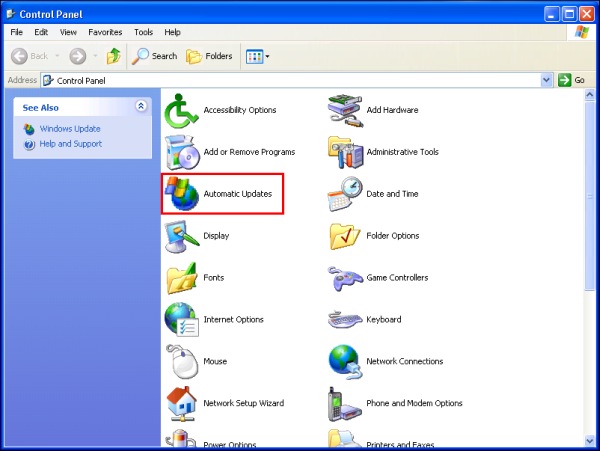Open the View menu
This screenshot has height=451, width=600.
click(x=68, y=33)
